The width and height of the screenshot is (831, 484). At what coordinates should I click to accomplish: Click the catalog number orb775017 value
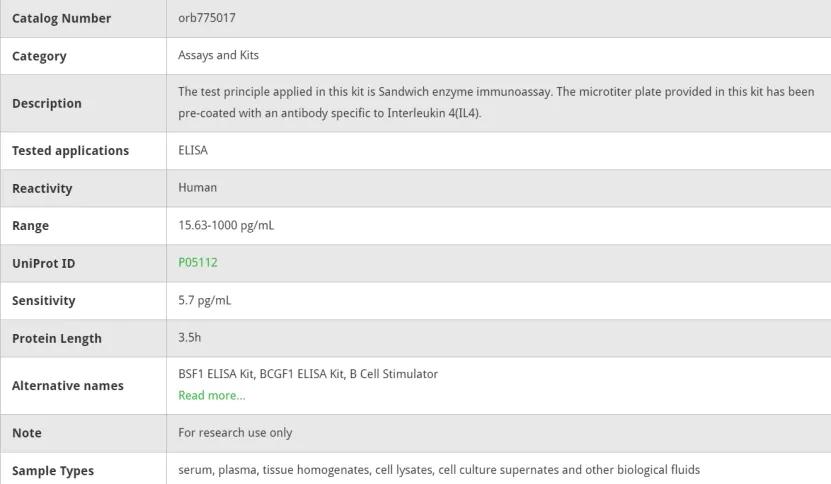(x=206, y=18)
